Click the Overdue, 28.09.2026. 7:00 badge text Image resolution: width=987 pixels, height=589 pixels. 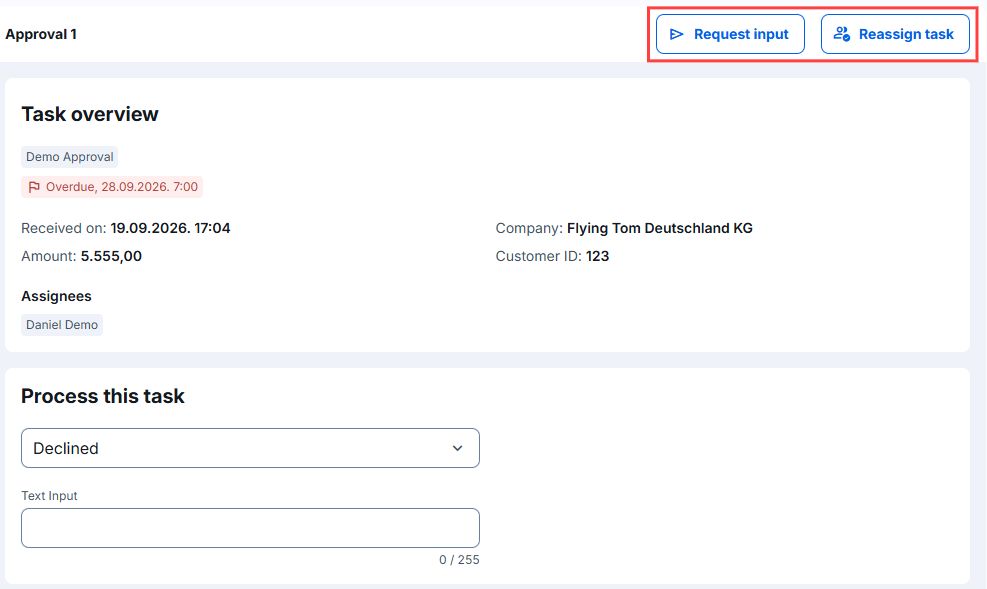tap(122, 187)
